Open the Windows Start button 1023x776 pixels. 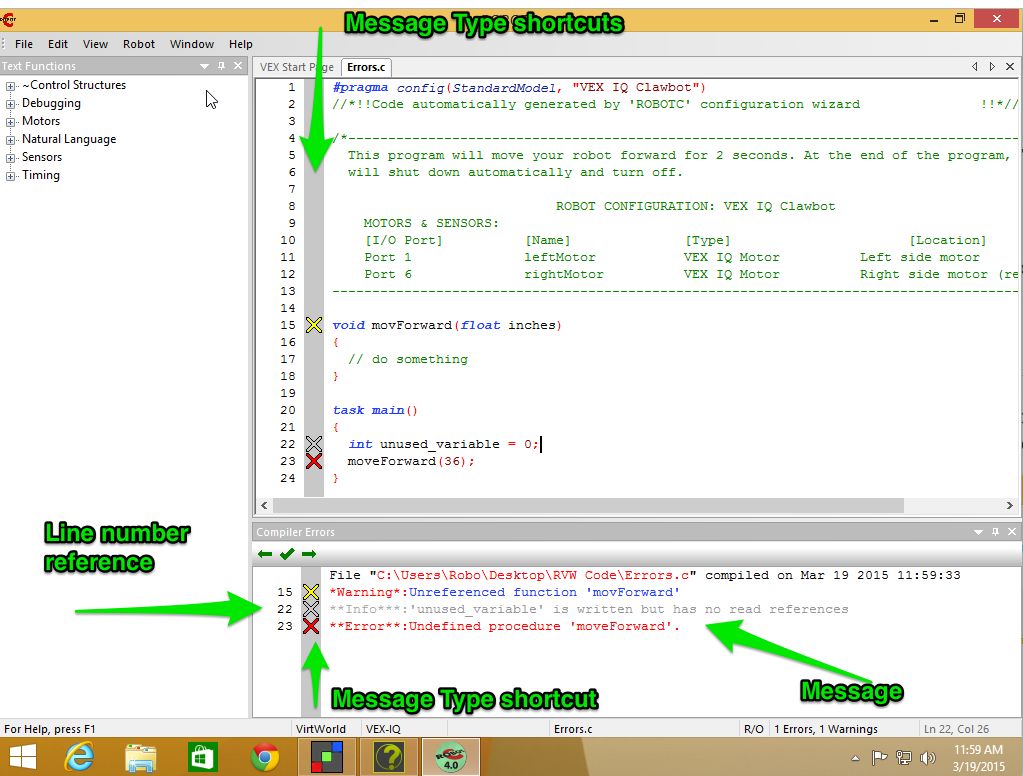pos(23,757)
